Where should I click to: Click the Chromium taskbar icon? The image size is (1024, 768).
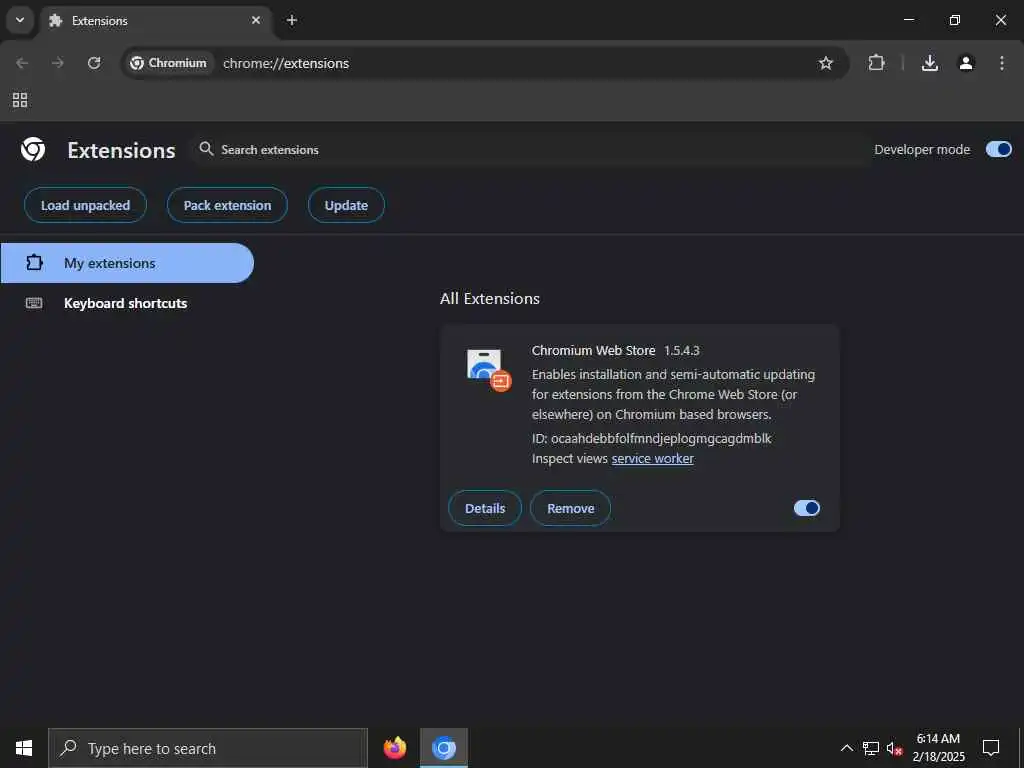(444, 748)
